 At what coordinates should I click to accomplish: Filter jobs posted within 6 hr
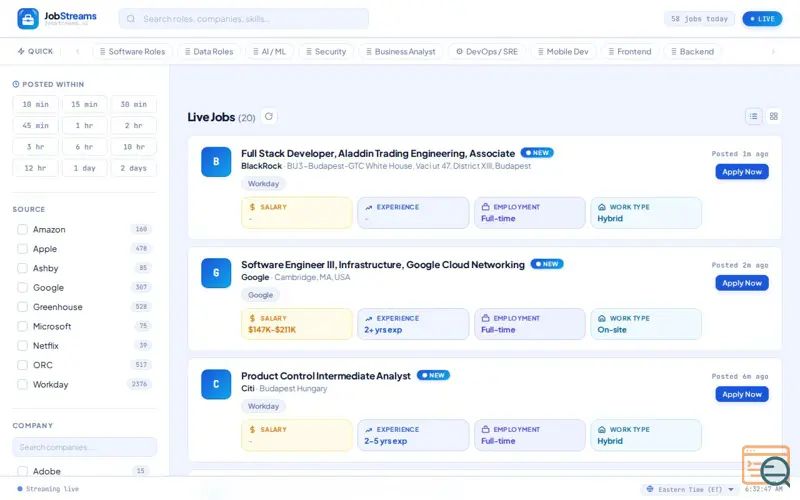tap(85, 147)
